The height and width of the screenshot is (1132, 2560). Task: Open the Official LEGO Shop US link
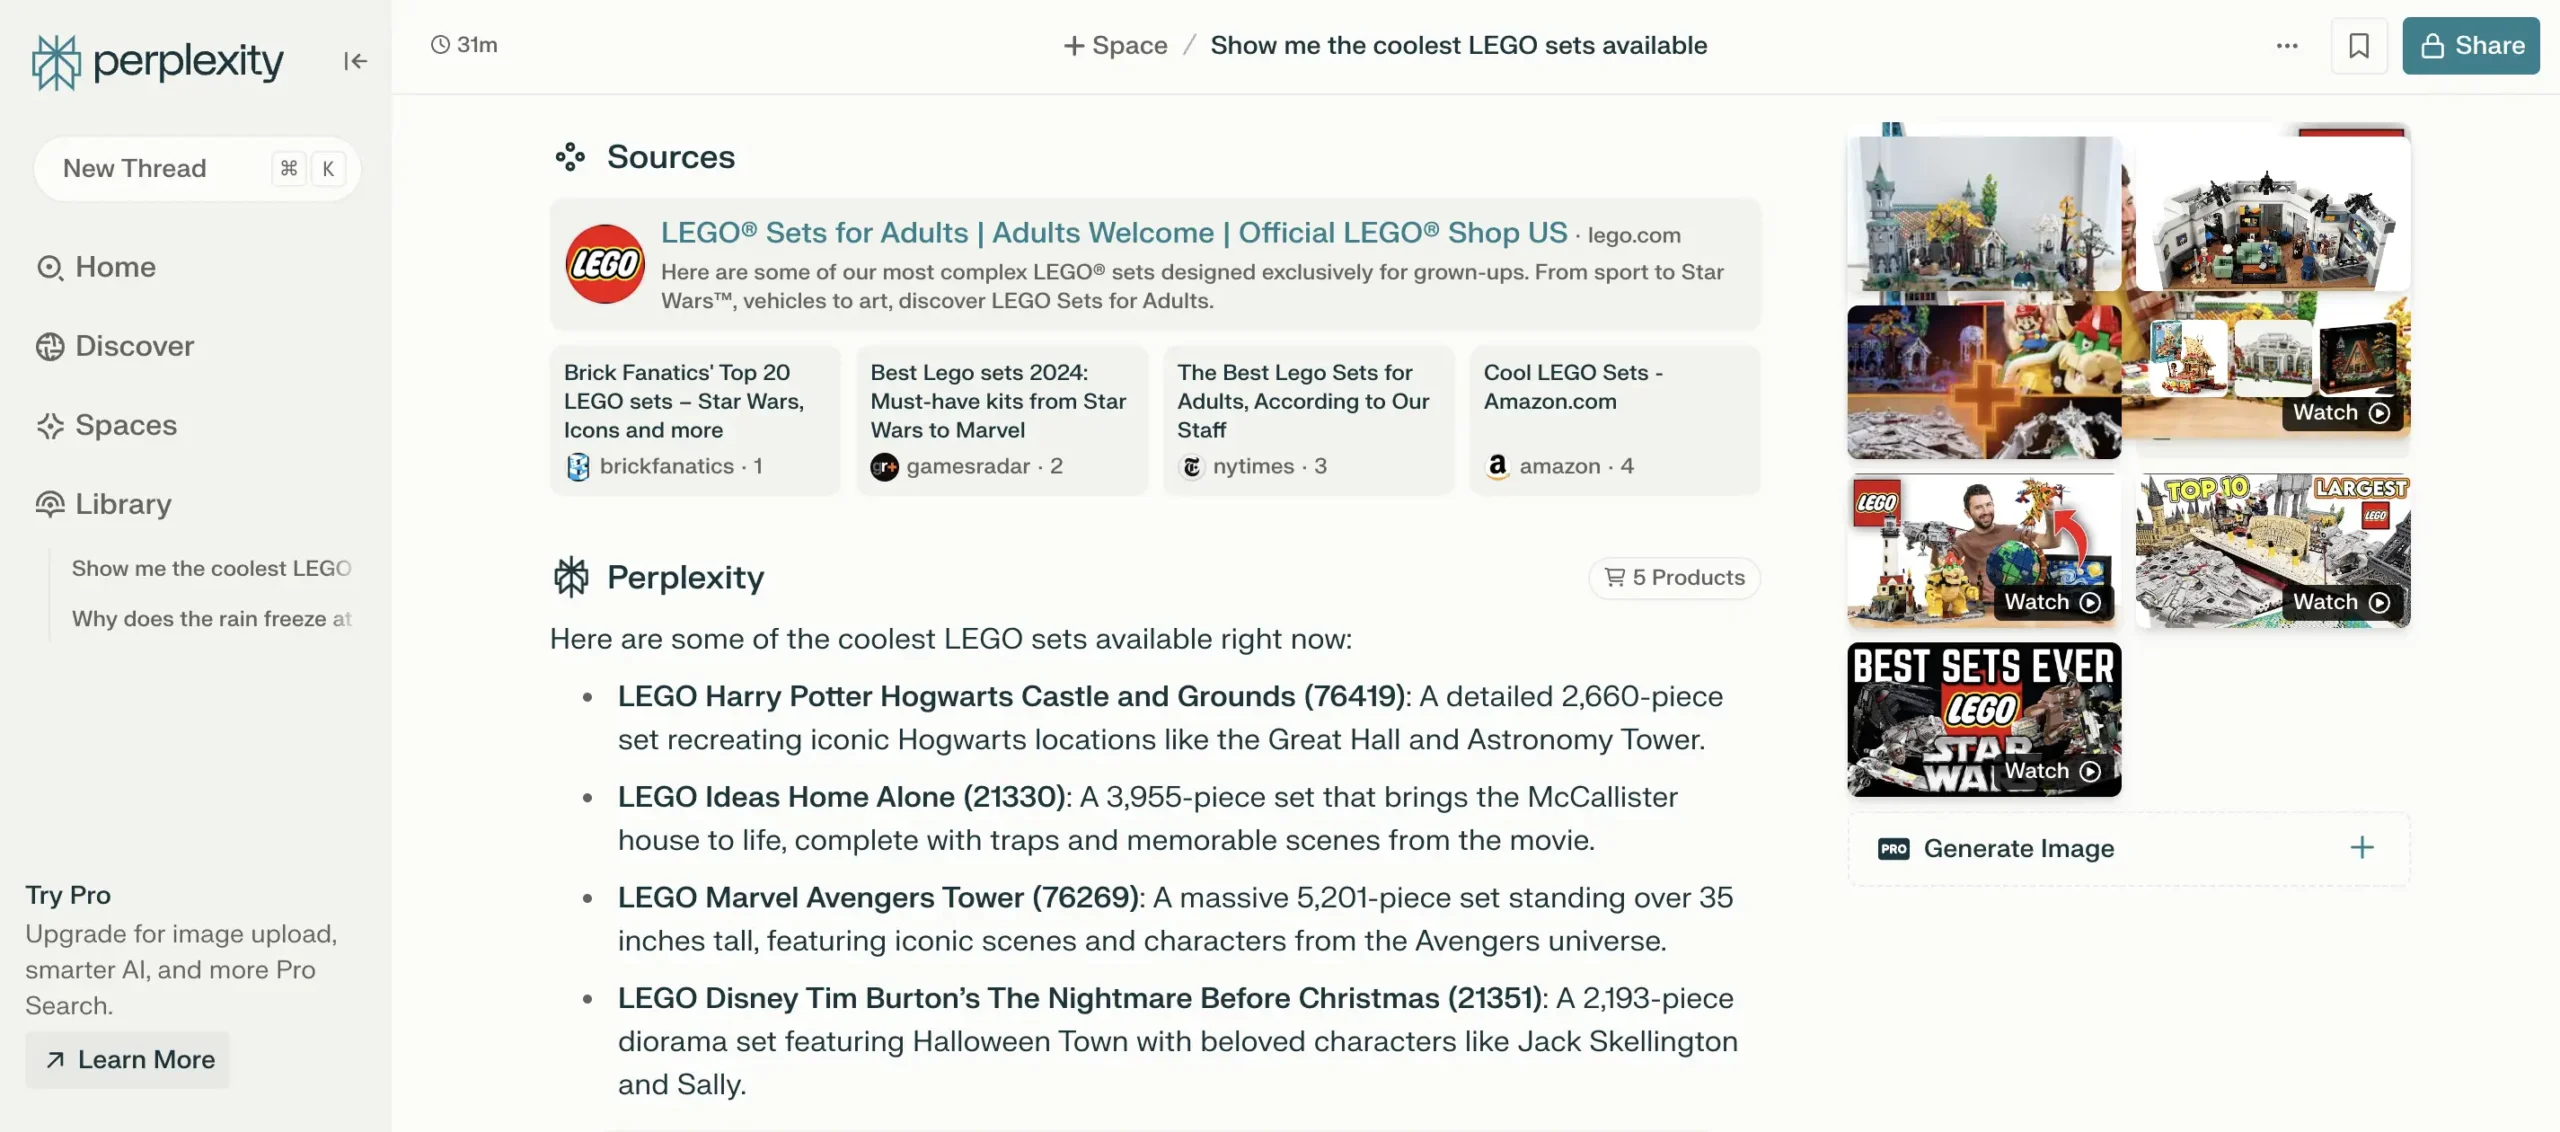(1114, 233)
